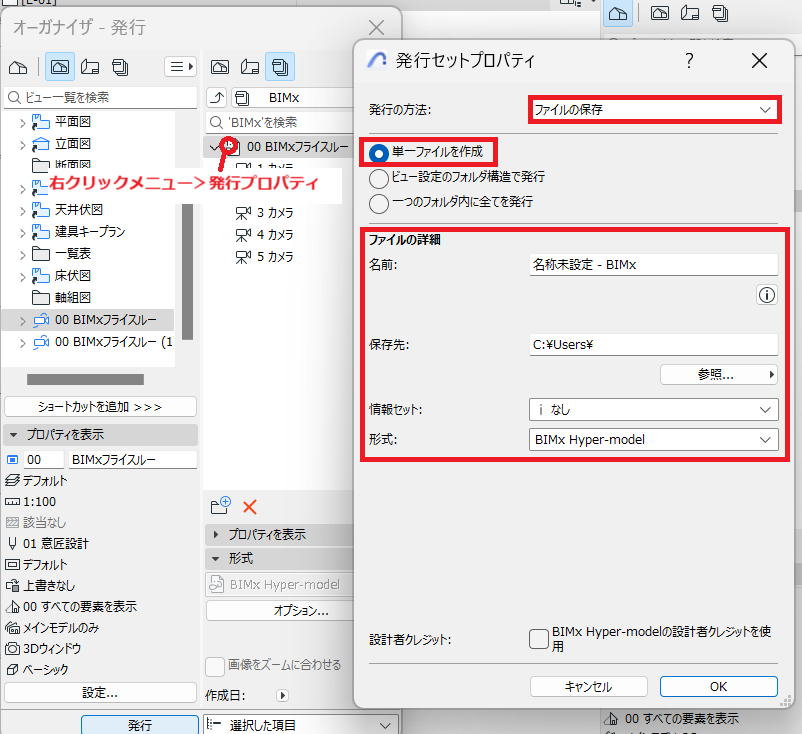Enable BIMx Hyper-model designer credit checkbox
The width and height of the screenshot is (802, 734).
(539, 639)
